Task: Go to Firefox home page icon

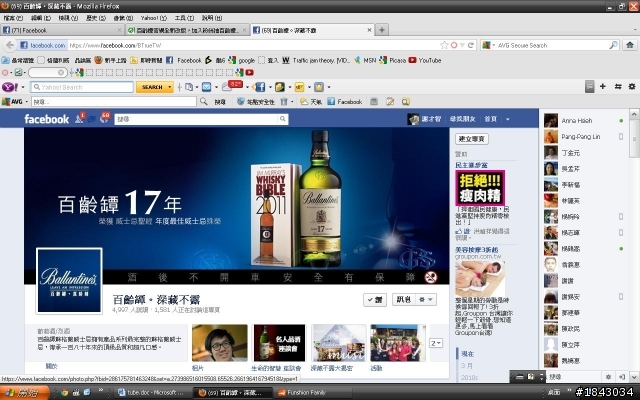Action: [x=630, y=45]
